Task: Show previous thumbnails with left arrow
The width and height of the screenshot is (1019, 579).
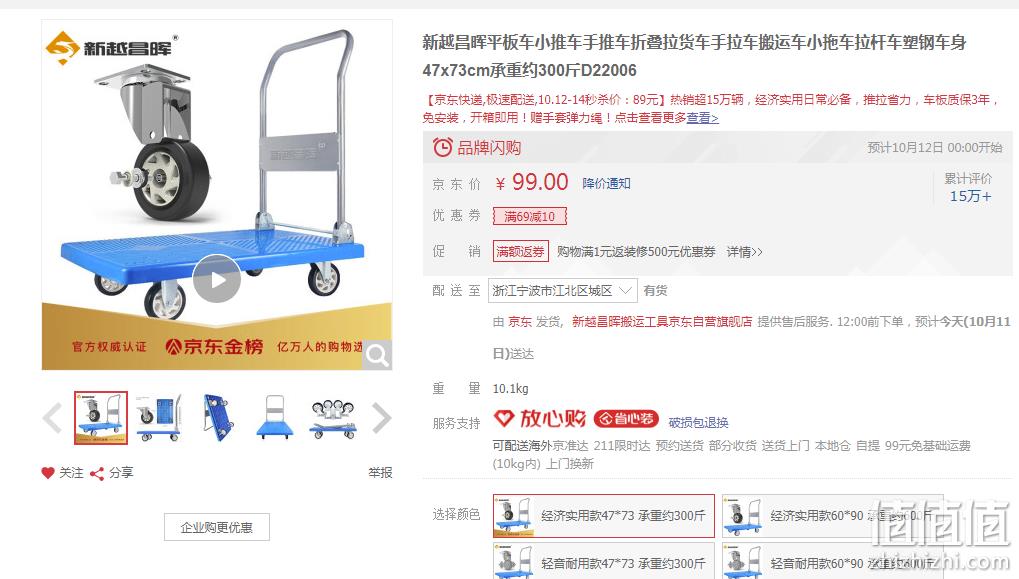Action: (52, 418)
